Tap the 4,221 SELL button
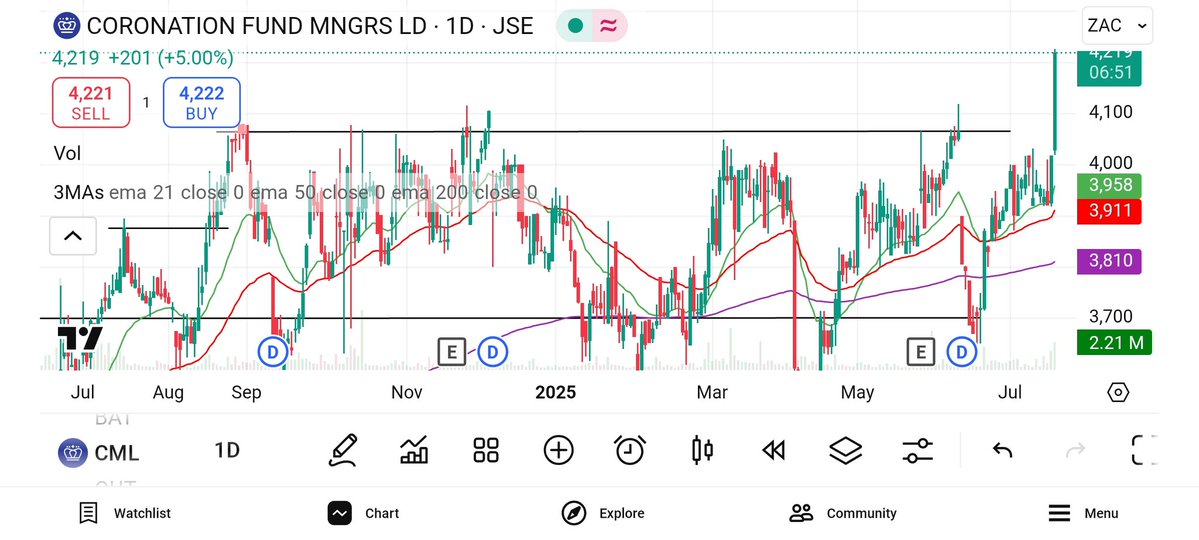The width and height of the screenshot is (1199, 540). click(x=91, y=102)
